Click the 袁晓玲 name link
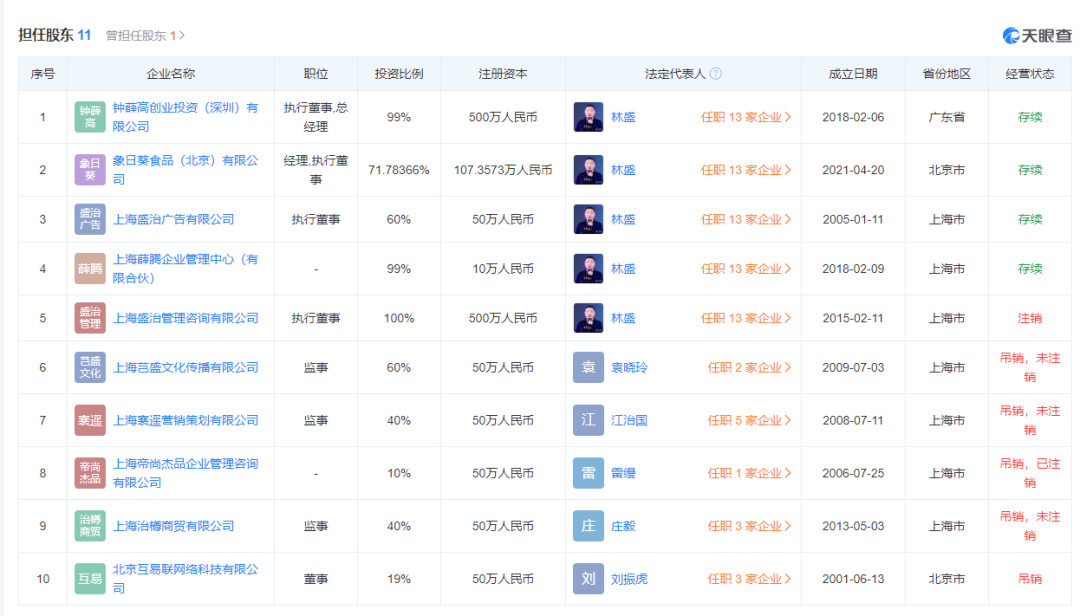Screen dimensions: 1080x616 tap(630, 367)
